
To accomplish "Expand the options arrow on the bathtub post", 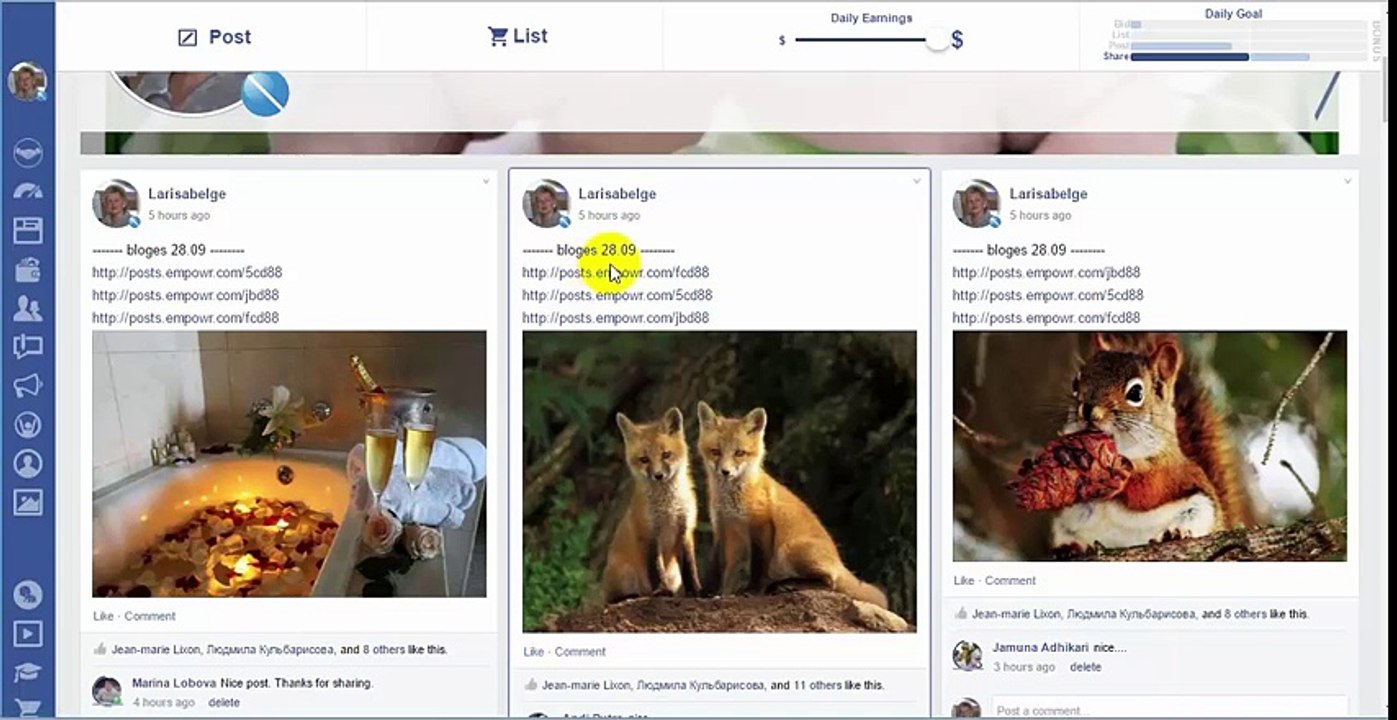I will pos(486,182).
